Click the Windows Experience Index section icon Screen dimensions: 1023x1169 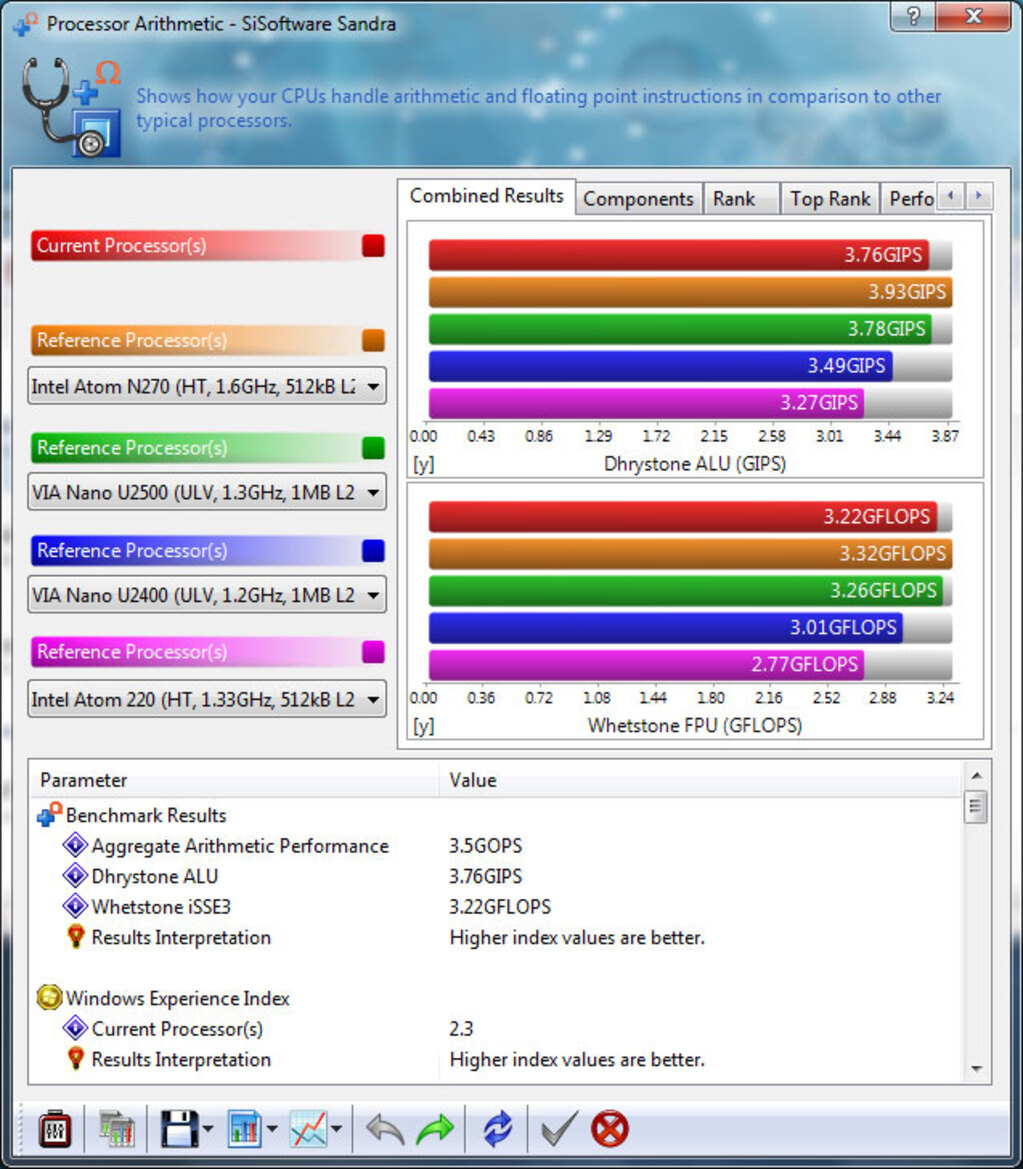coord(49,998)
